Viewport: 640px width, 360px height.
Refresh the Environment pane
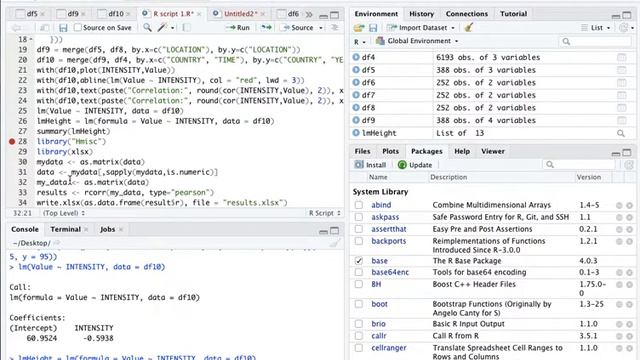(x=624, y=28)
